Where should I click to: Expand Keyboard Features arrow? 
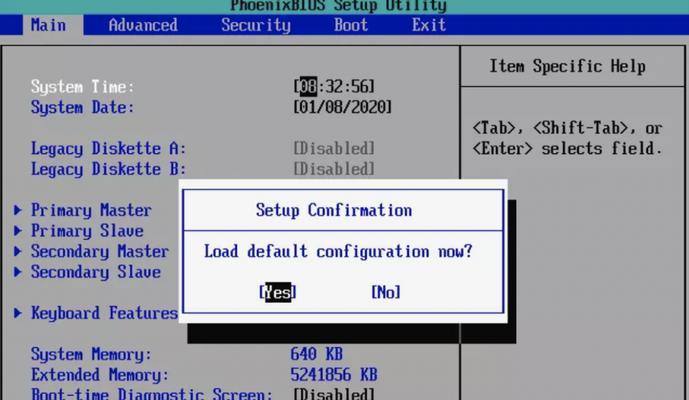pyautogui.click(x=18, y=313)
